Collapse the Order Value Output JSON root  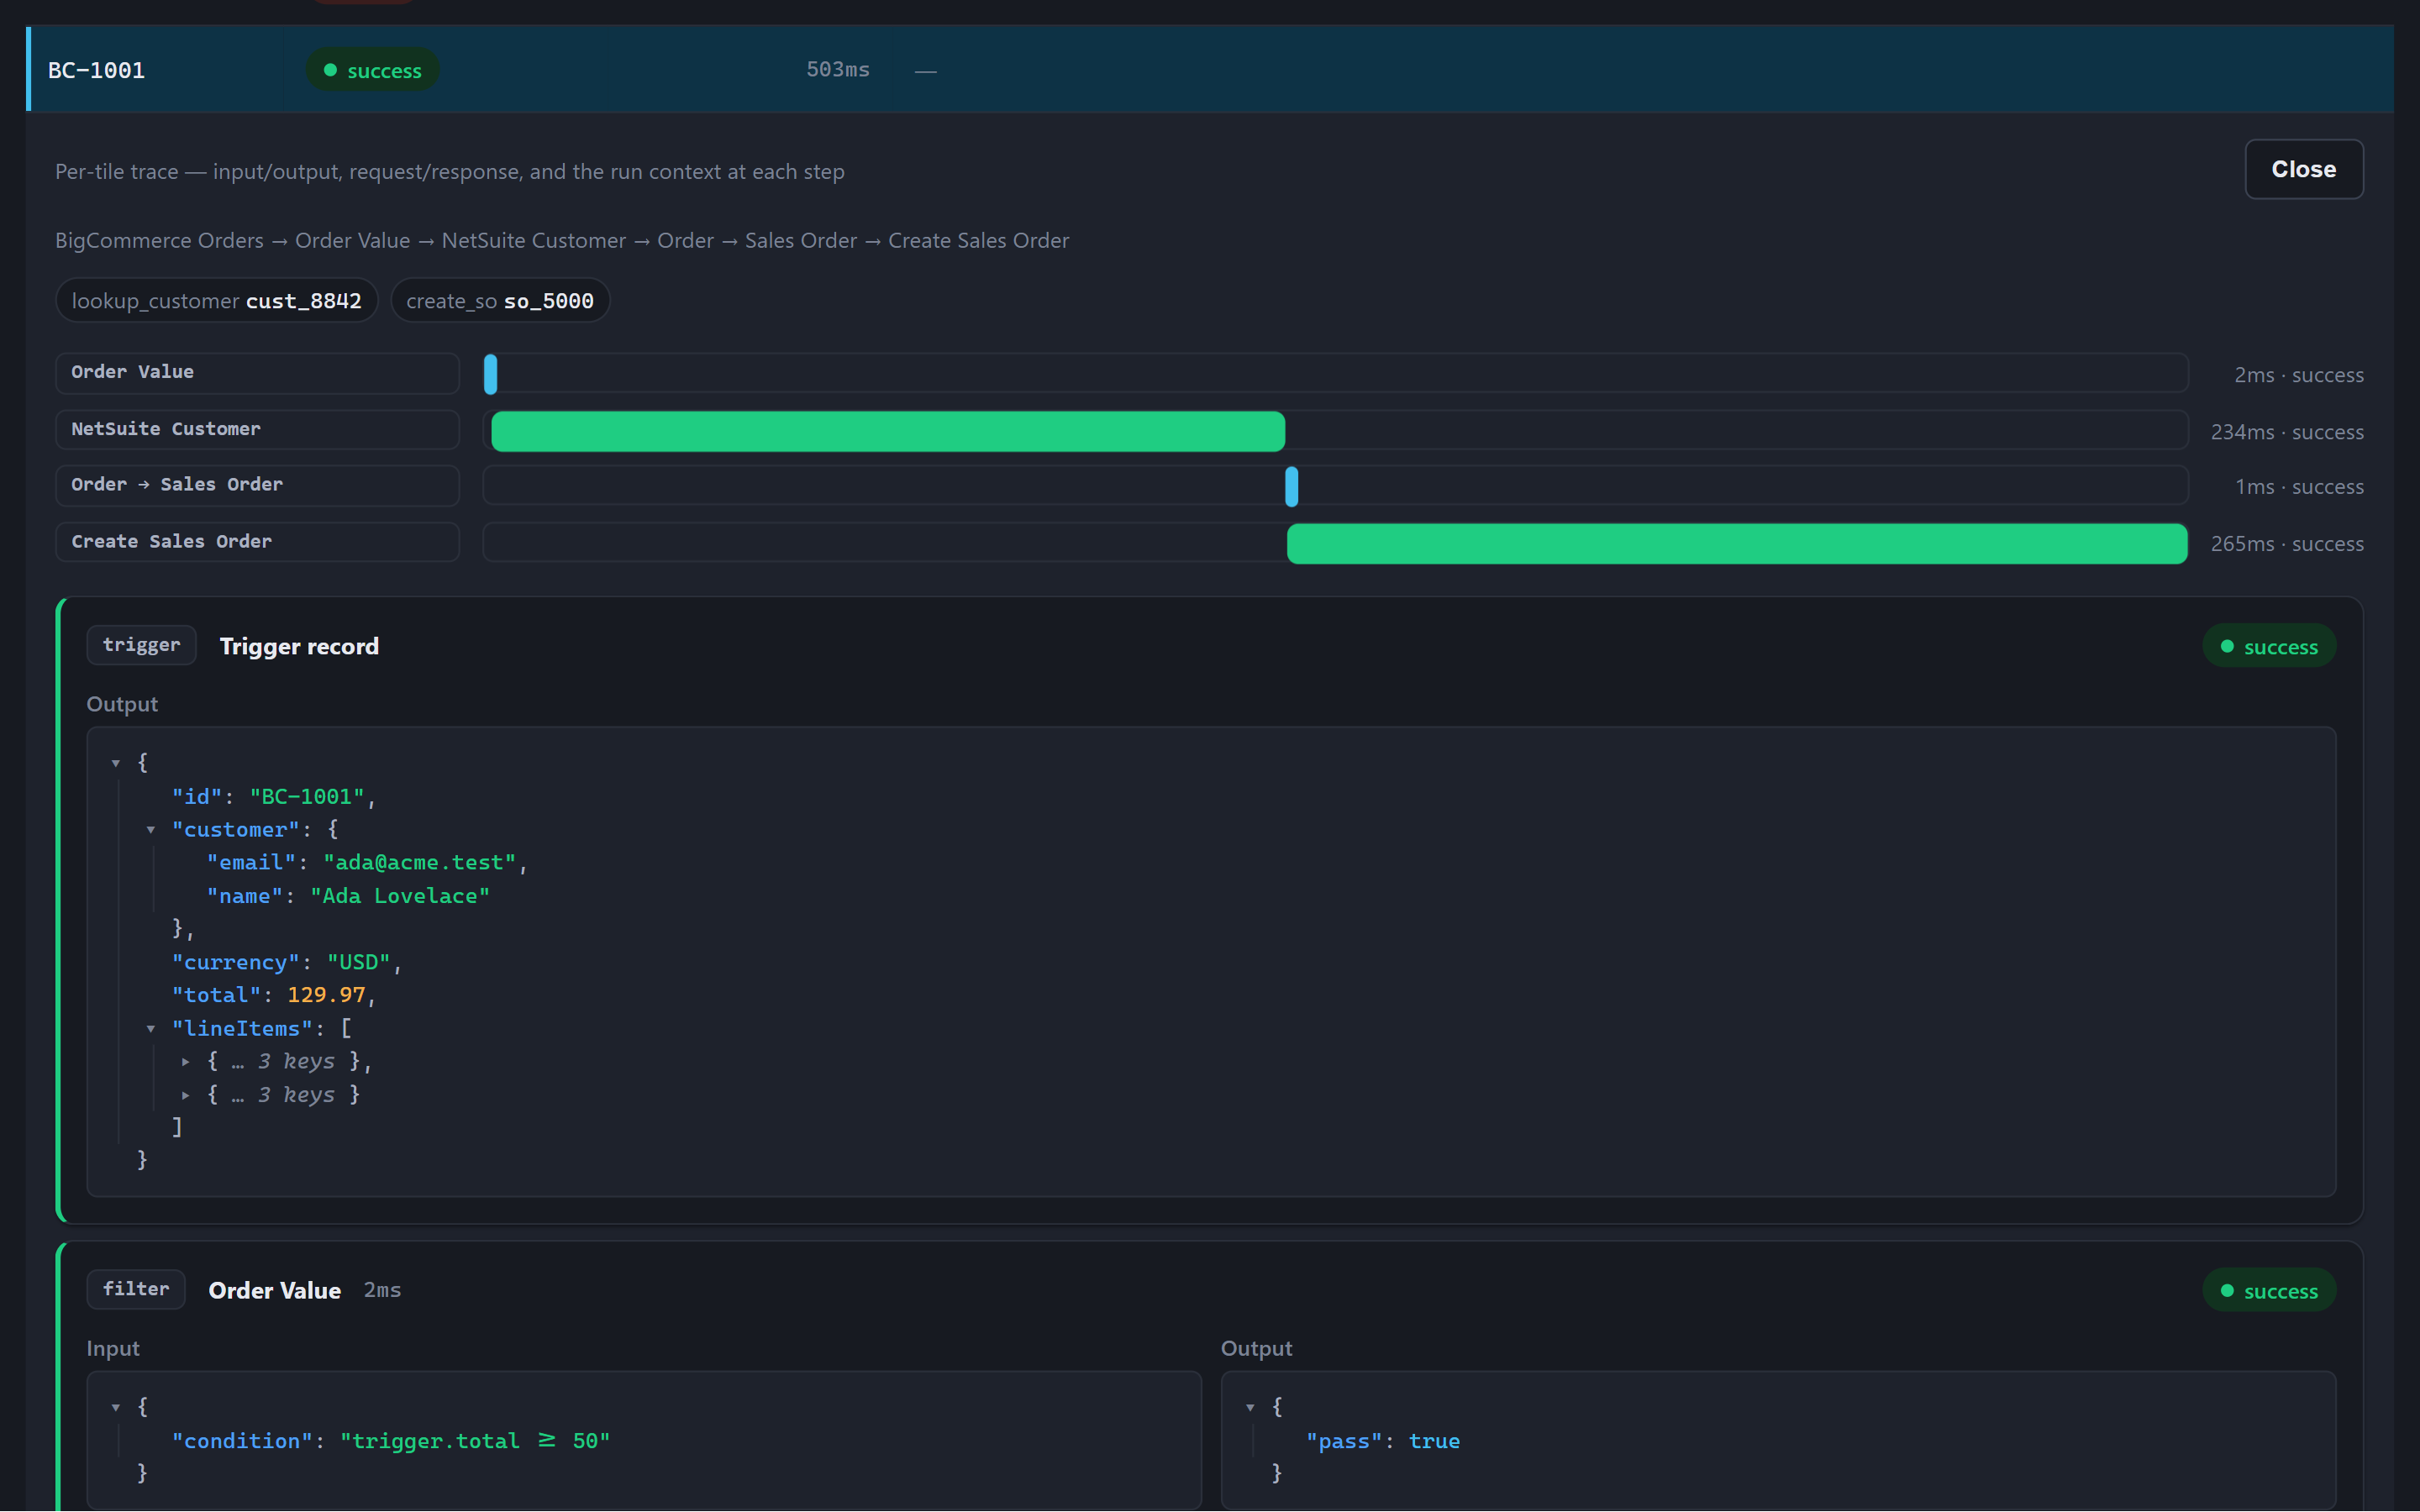tap(1250, 1407)
